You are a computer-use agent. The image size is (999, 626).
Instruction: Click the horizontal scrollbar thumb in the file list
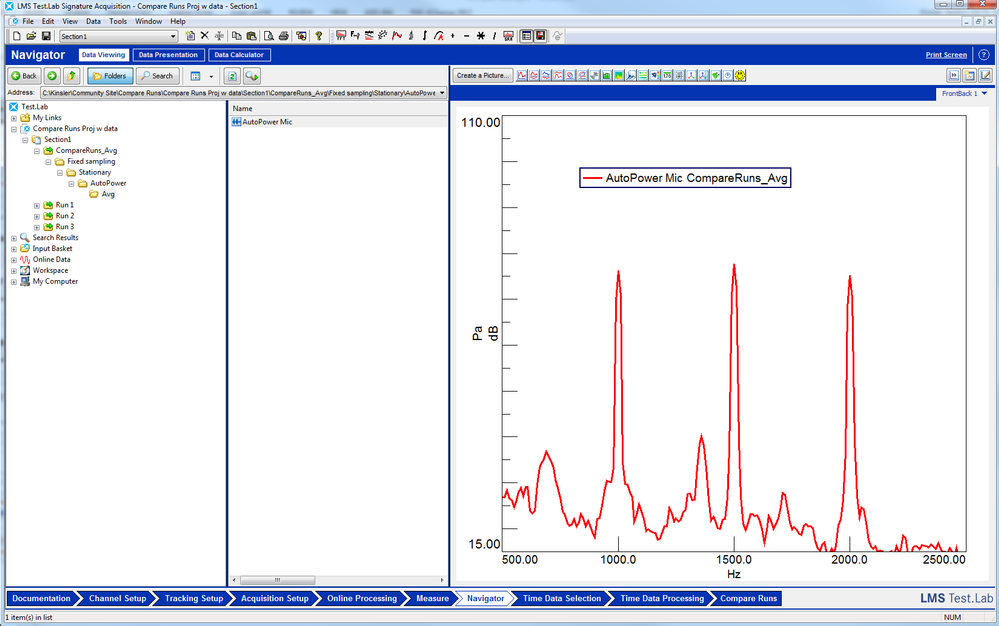(x=277, y=580)
